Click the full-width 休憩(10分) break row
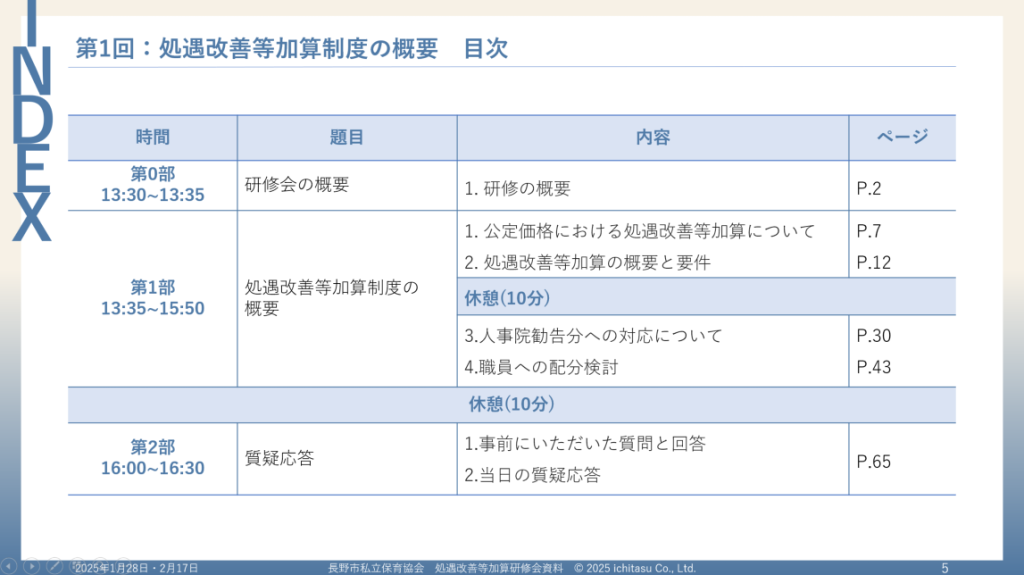This screenshot has width=1024, height=575. tap(512, 404)
